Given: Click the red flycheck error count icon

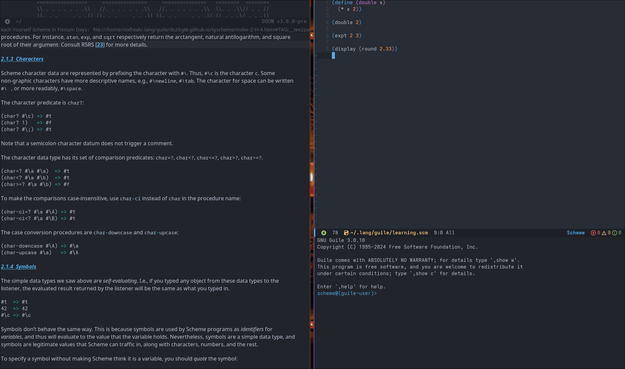Looking at the screenshot, I should click(x=593, y=233).
